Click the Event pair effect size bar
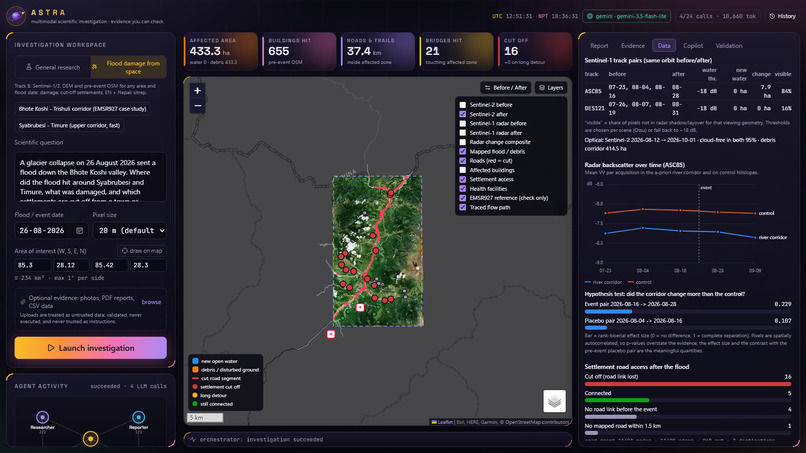This screenshot has height=453, width=806. click(x=688, y=312)
